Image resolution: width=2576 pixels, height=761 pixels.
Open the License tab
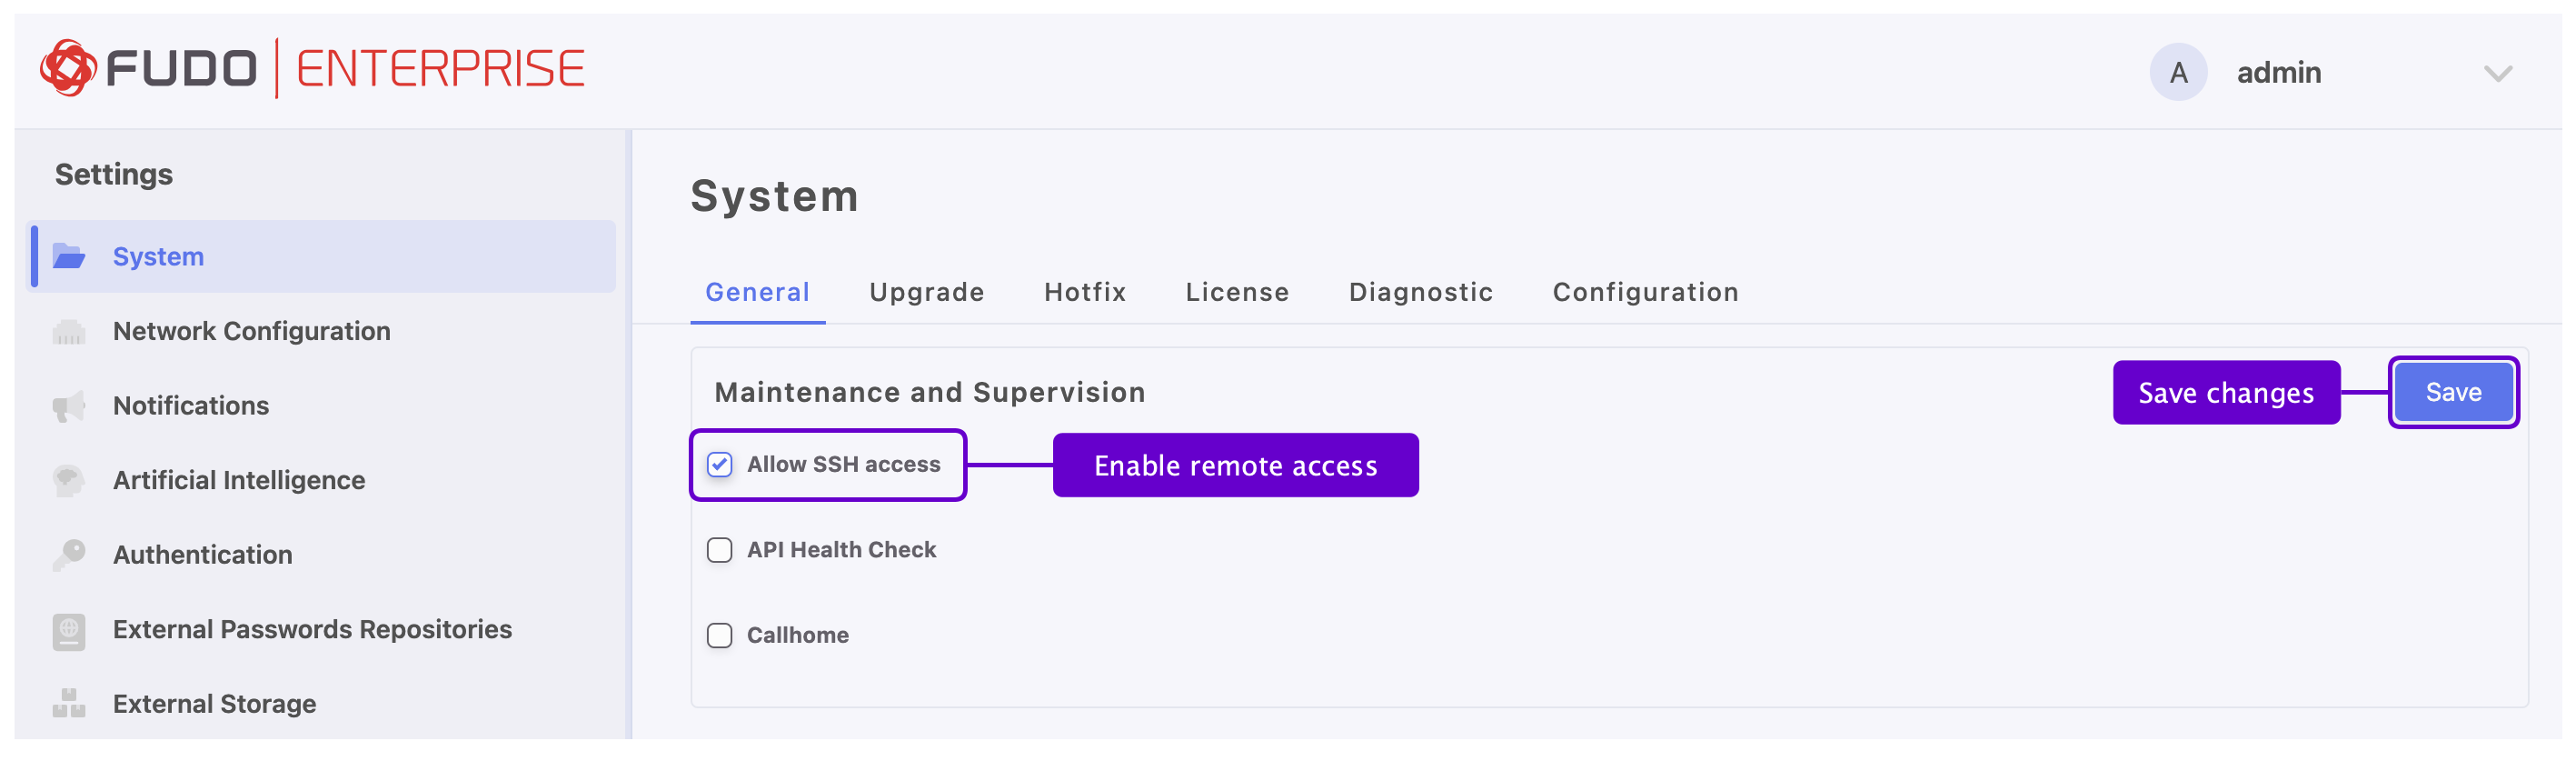[x=1237, y=292]
